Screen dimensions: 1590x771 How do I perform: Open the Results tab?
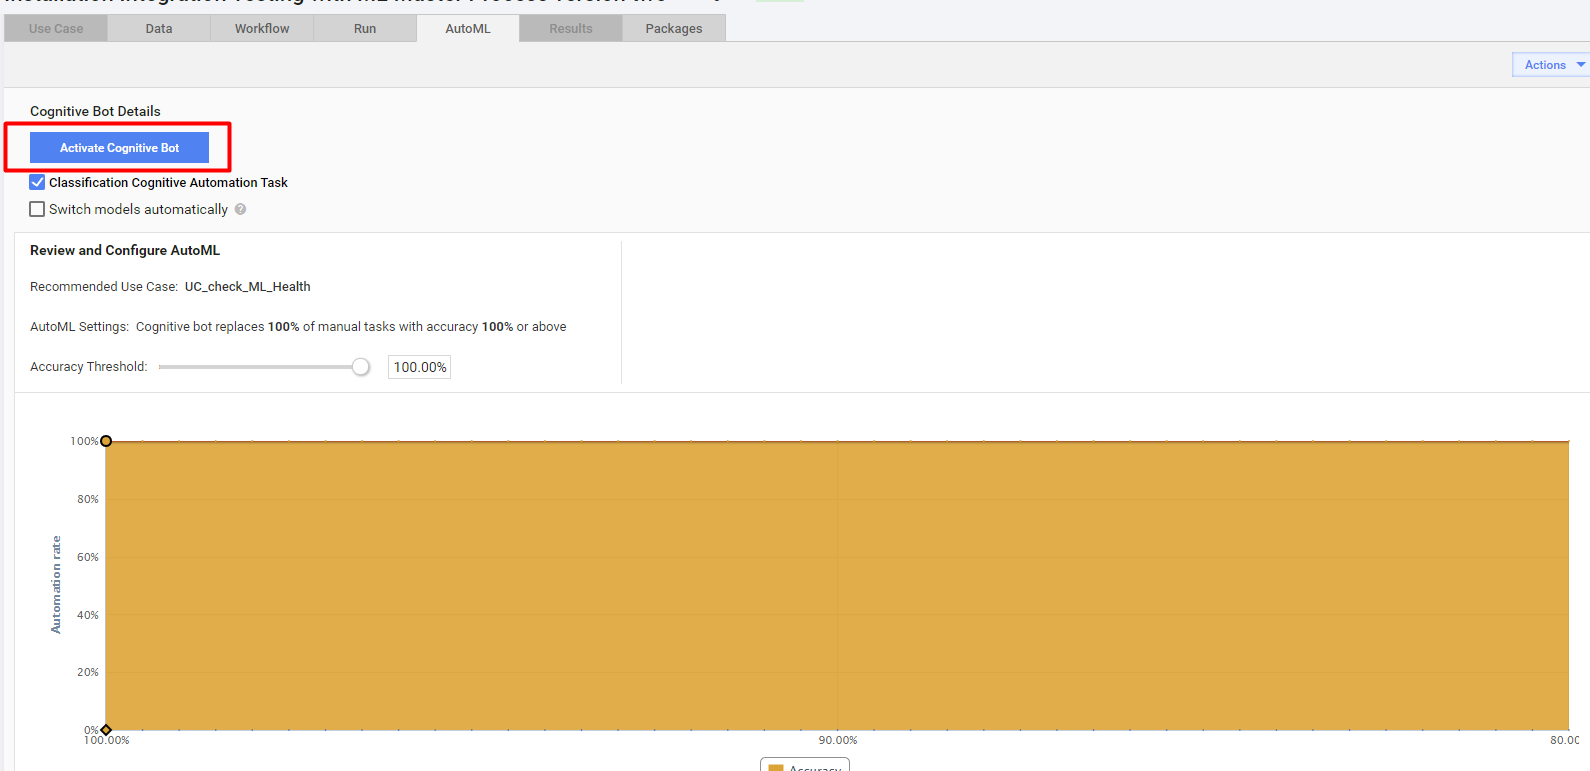(571, 29)
